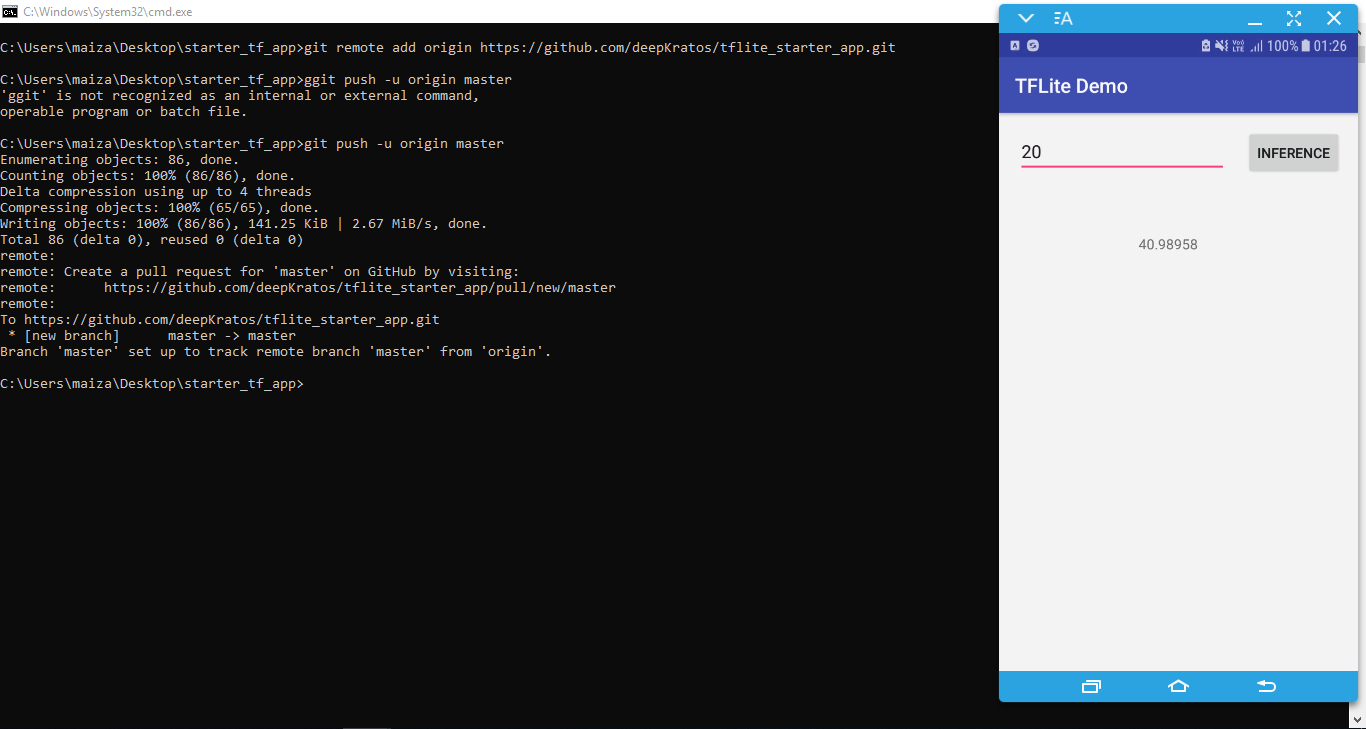
Task: Click the pull request URL in terminal
Action: tap(360, 288)
